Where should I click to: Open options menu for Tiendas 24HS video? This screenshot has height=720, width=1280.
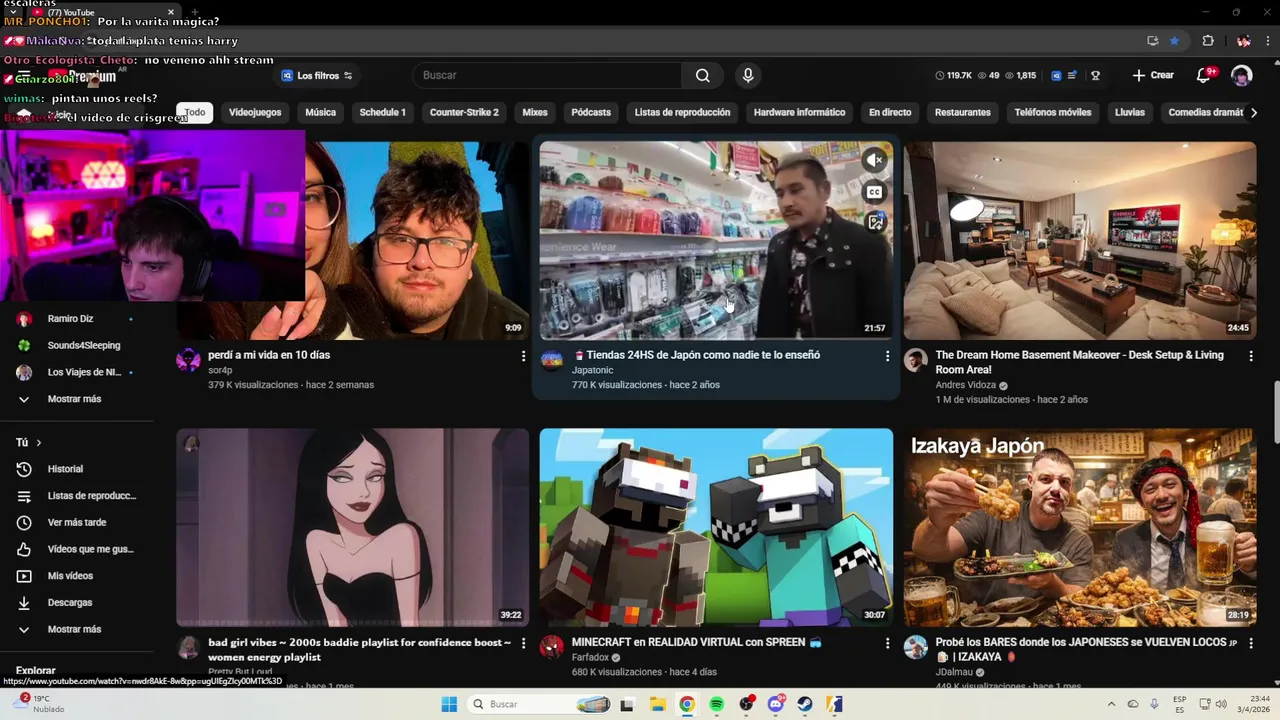point(887,356)
